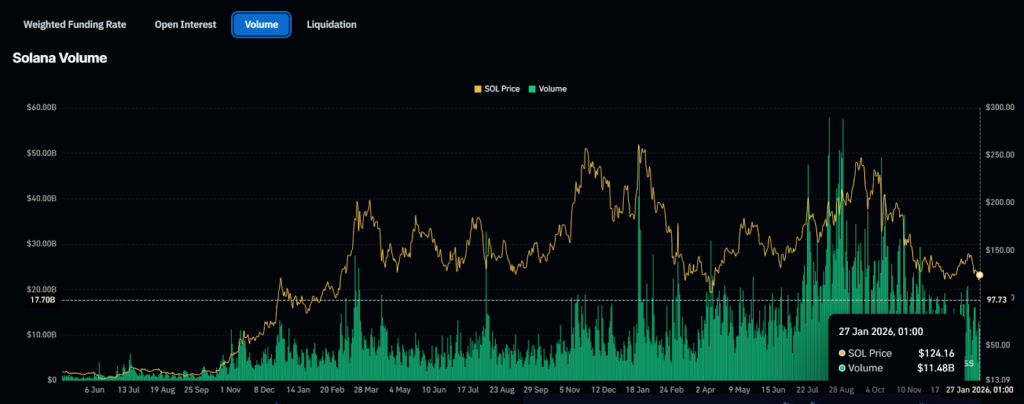Toggle Volume series via legend label

tap(553, 89)
